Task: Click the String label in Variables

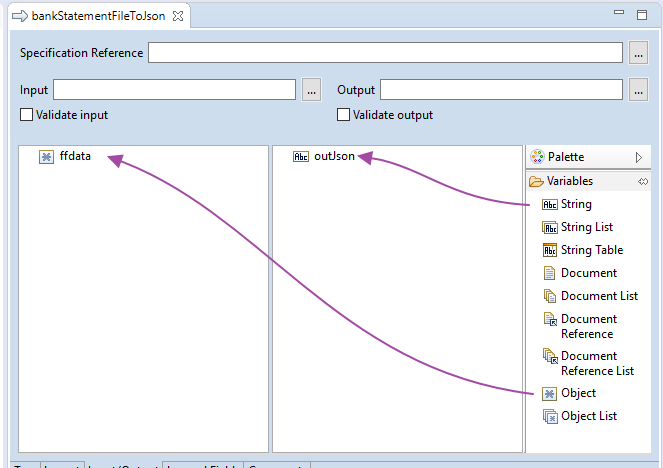Action: pyautogui.click(x=576, y=204)
